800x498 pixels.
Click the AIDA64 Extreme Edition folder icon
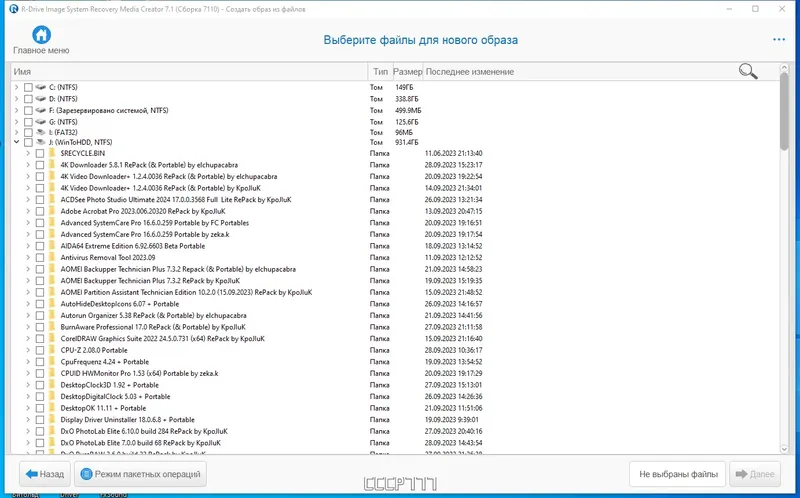tap(52, 246)
